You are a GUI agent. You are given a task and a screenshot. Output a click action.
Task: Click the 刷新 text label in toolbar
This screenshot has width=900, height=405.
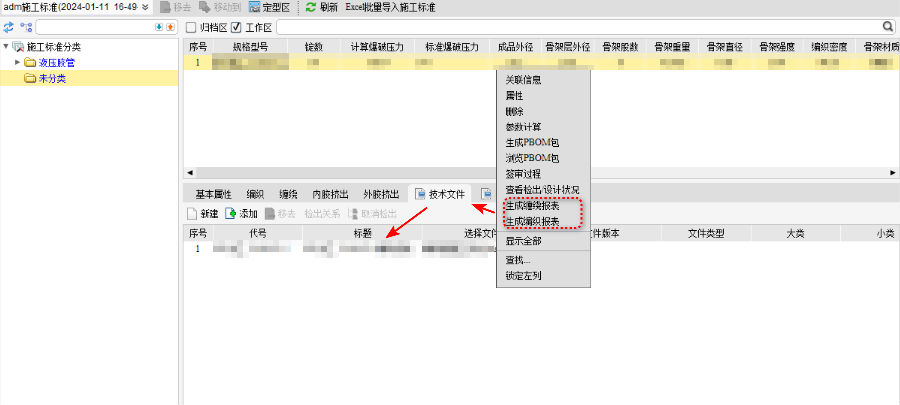pos(329,7)
